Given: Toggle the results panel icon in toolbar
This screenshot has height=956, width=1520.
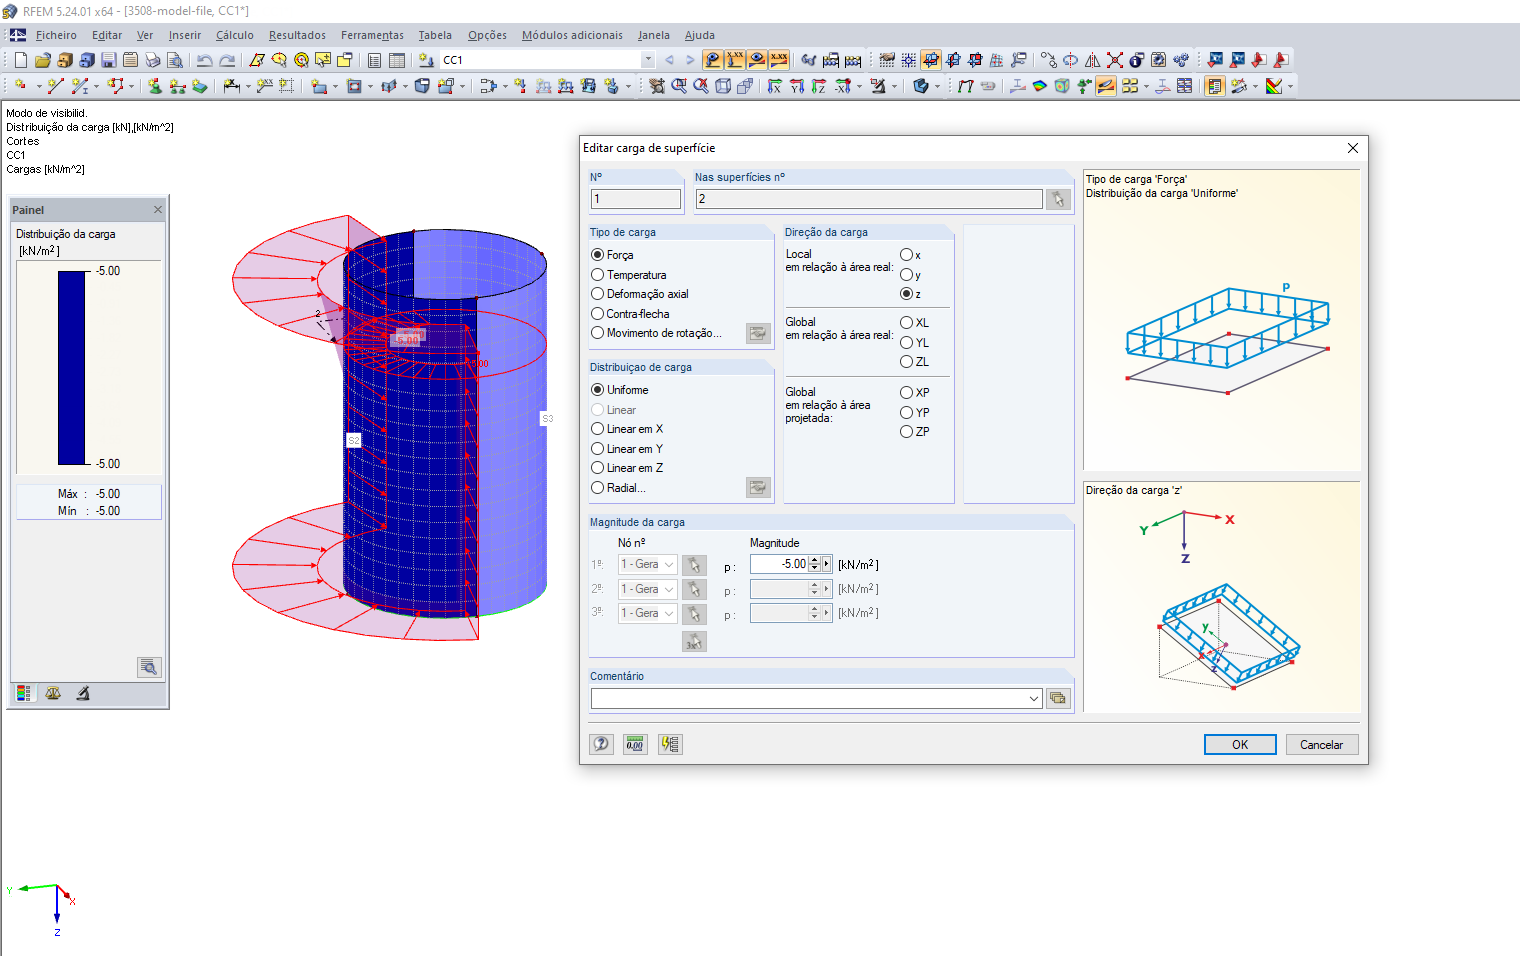Looking at the screenshot, I should click(x=1214, y=86).
